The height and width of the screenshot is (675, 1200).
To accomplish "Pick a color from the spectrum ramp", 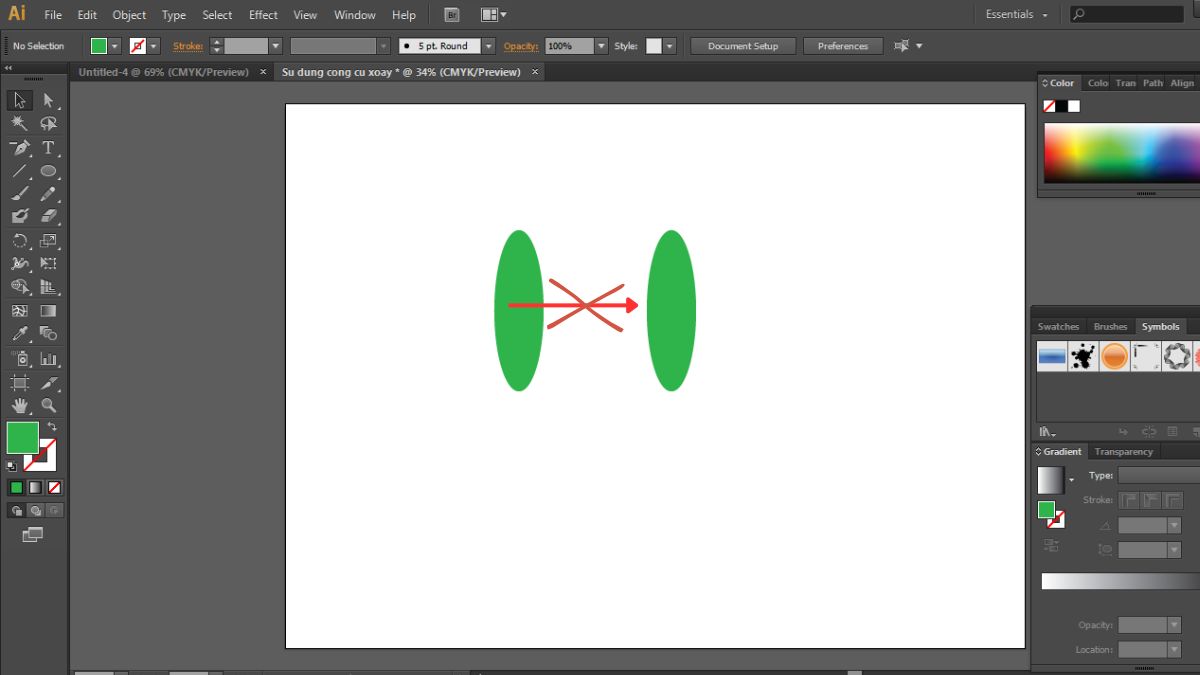I will coord(1121,153).
